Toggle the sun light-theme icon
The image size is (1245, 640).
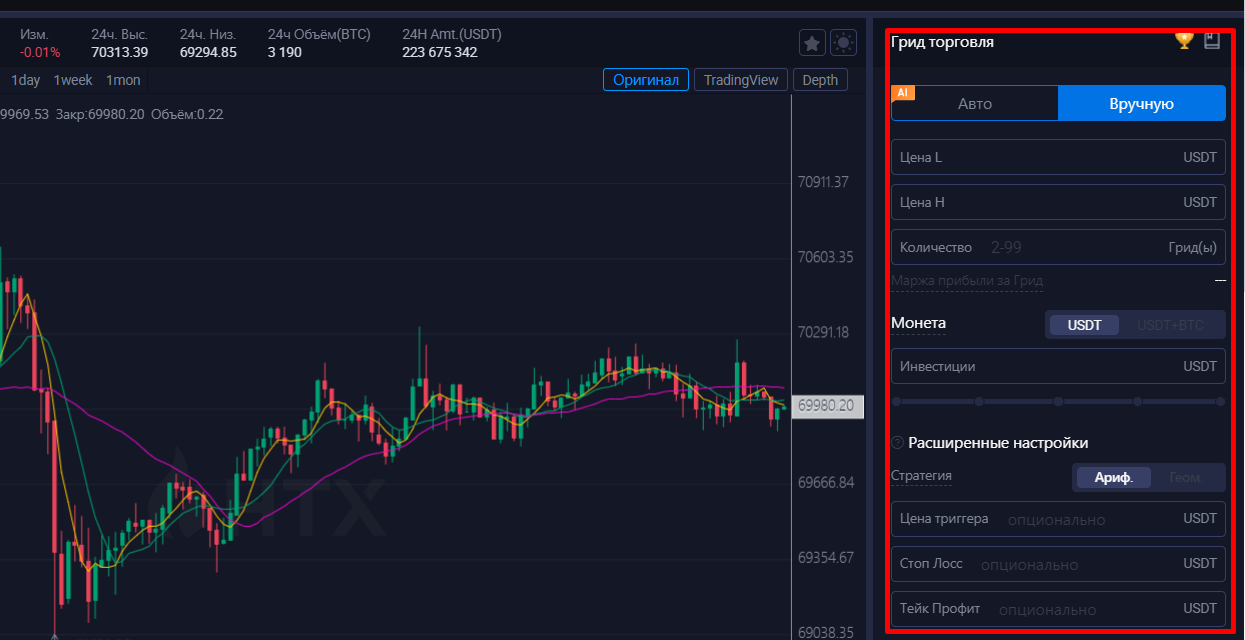(x=843, y=43)
